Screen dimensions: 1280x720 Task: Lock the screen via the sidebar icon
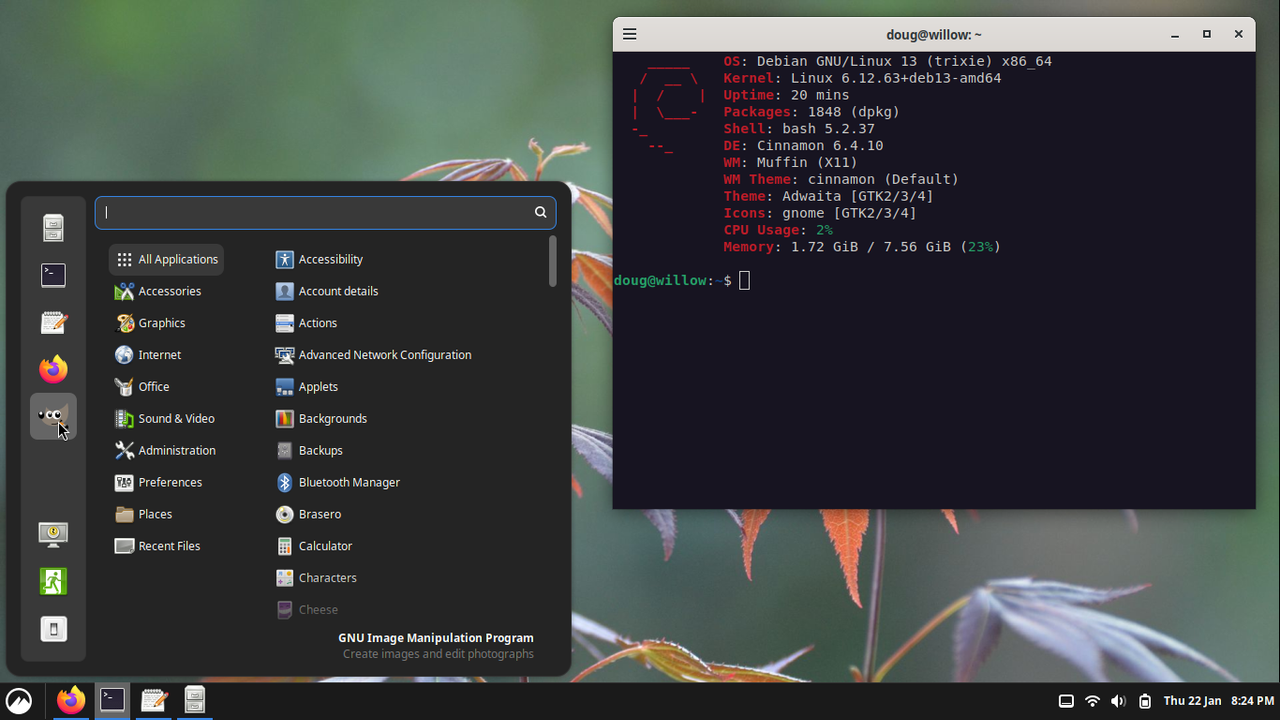tap(53, 534)
